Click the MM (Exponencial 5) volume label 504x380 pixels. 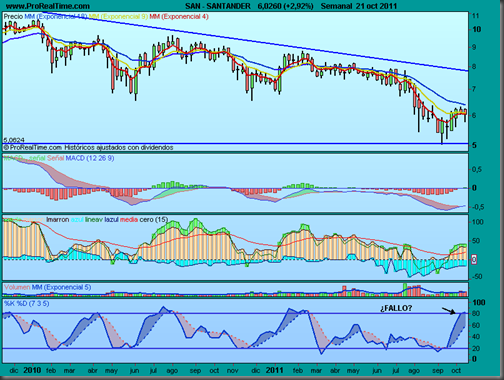point(61,287)
